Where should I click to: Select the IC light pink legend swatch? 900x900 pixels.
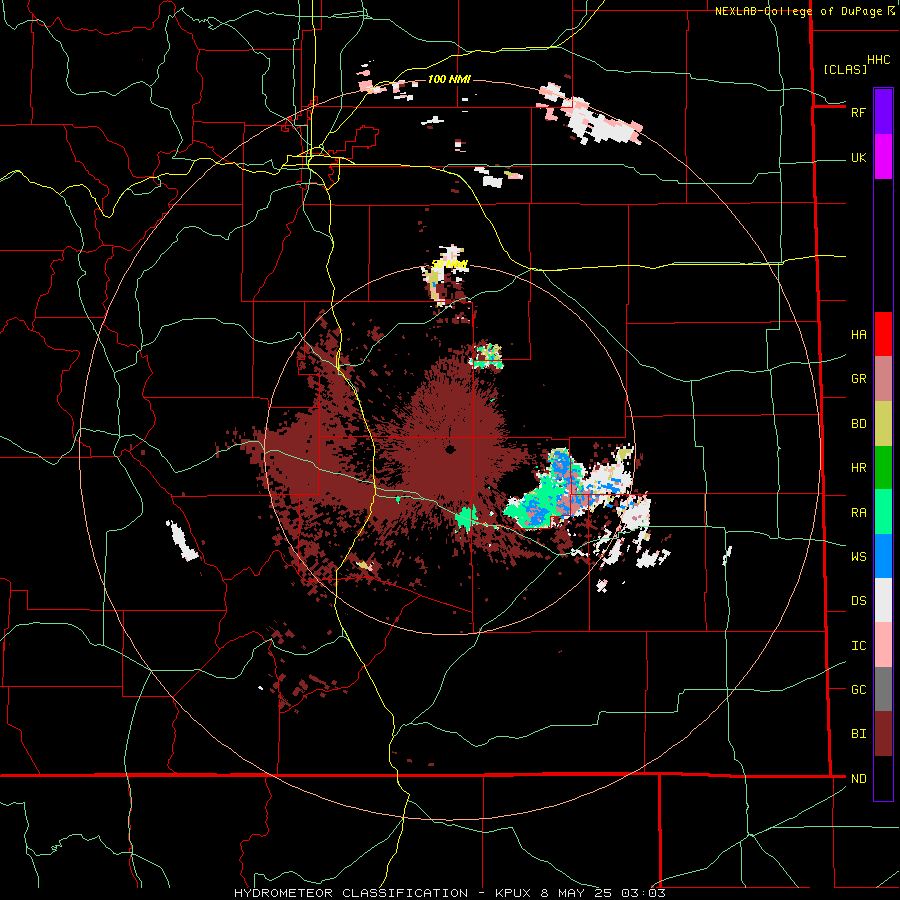pyautogui.click(x=883, y=645)
